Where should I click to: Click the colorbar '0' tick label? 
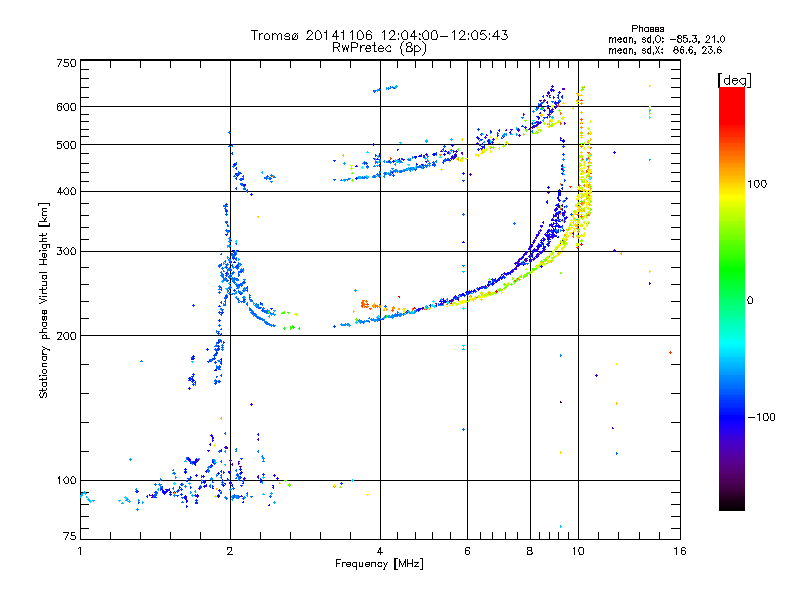pyautogui.click(x=750, y=301)
